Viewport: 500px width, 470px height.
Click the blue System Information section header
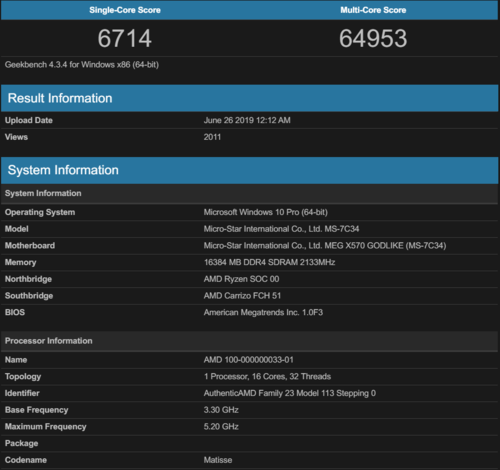pos(250,170)
